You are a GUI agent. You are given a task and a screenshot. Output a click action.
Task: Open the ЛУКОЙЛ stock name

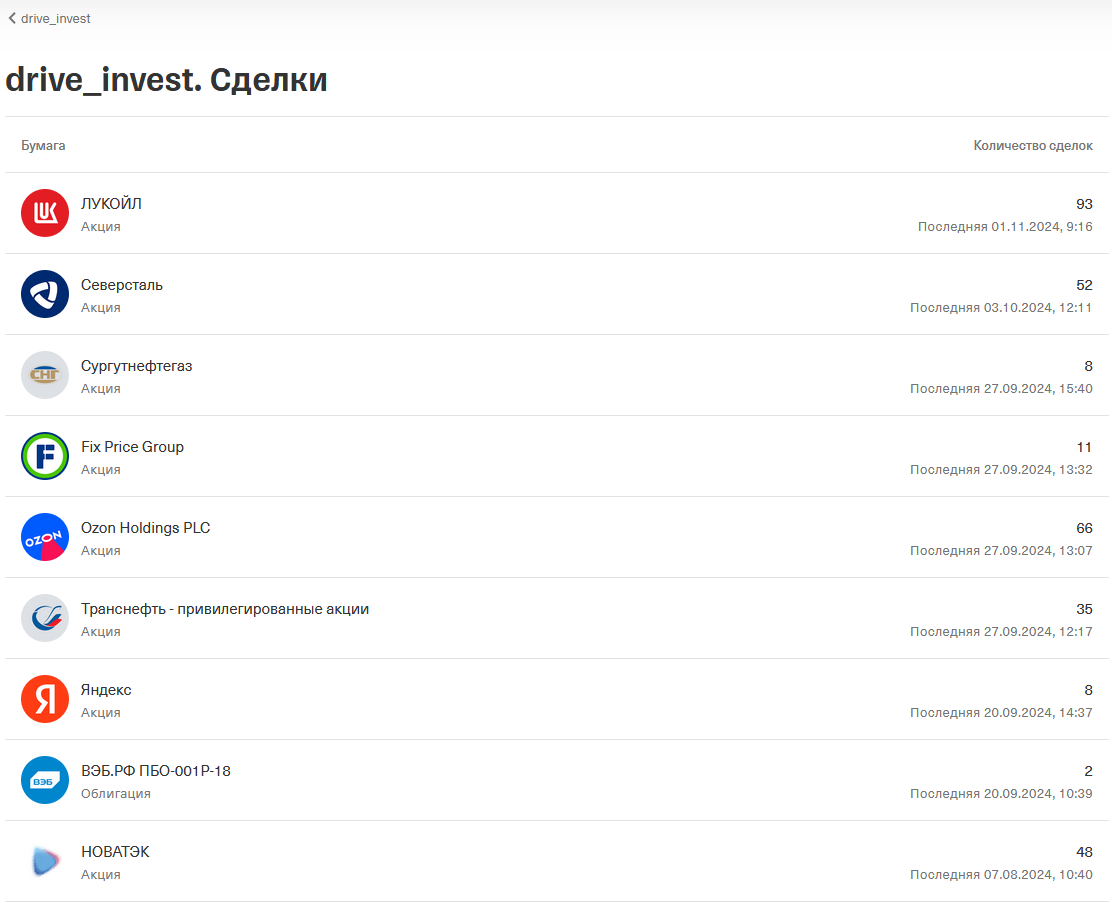pos(111,204)
